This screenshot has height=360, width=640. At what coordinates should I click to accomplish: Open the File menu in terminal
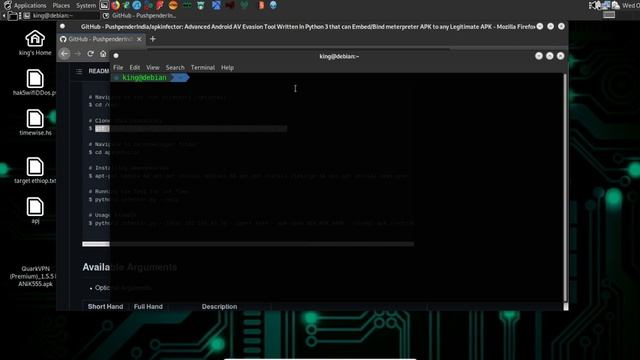pos(118,67)
